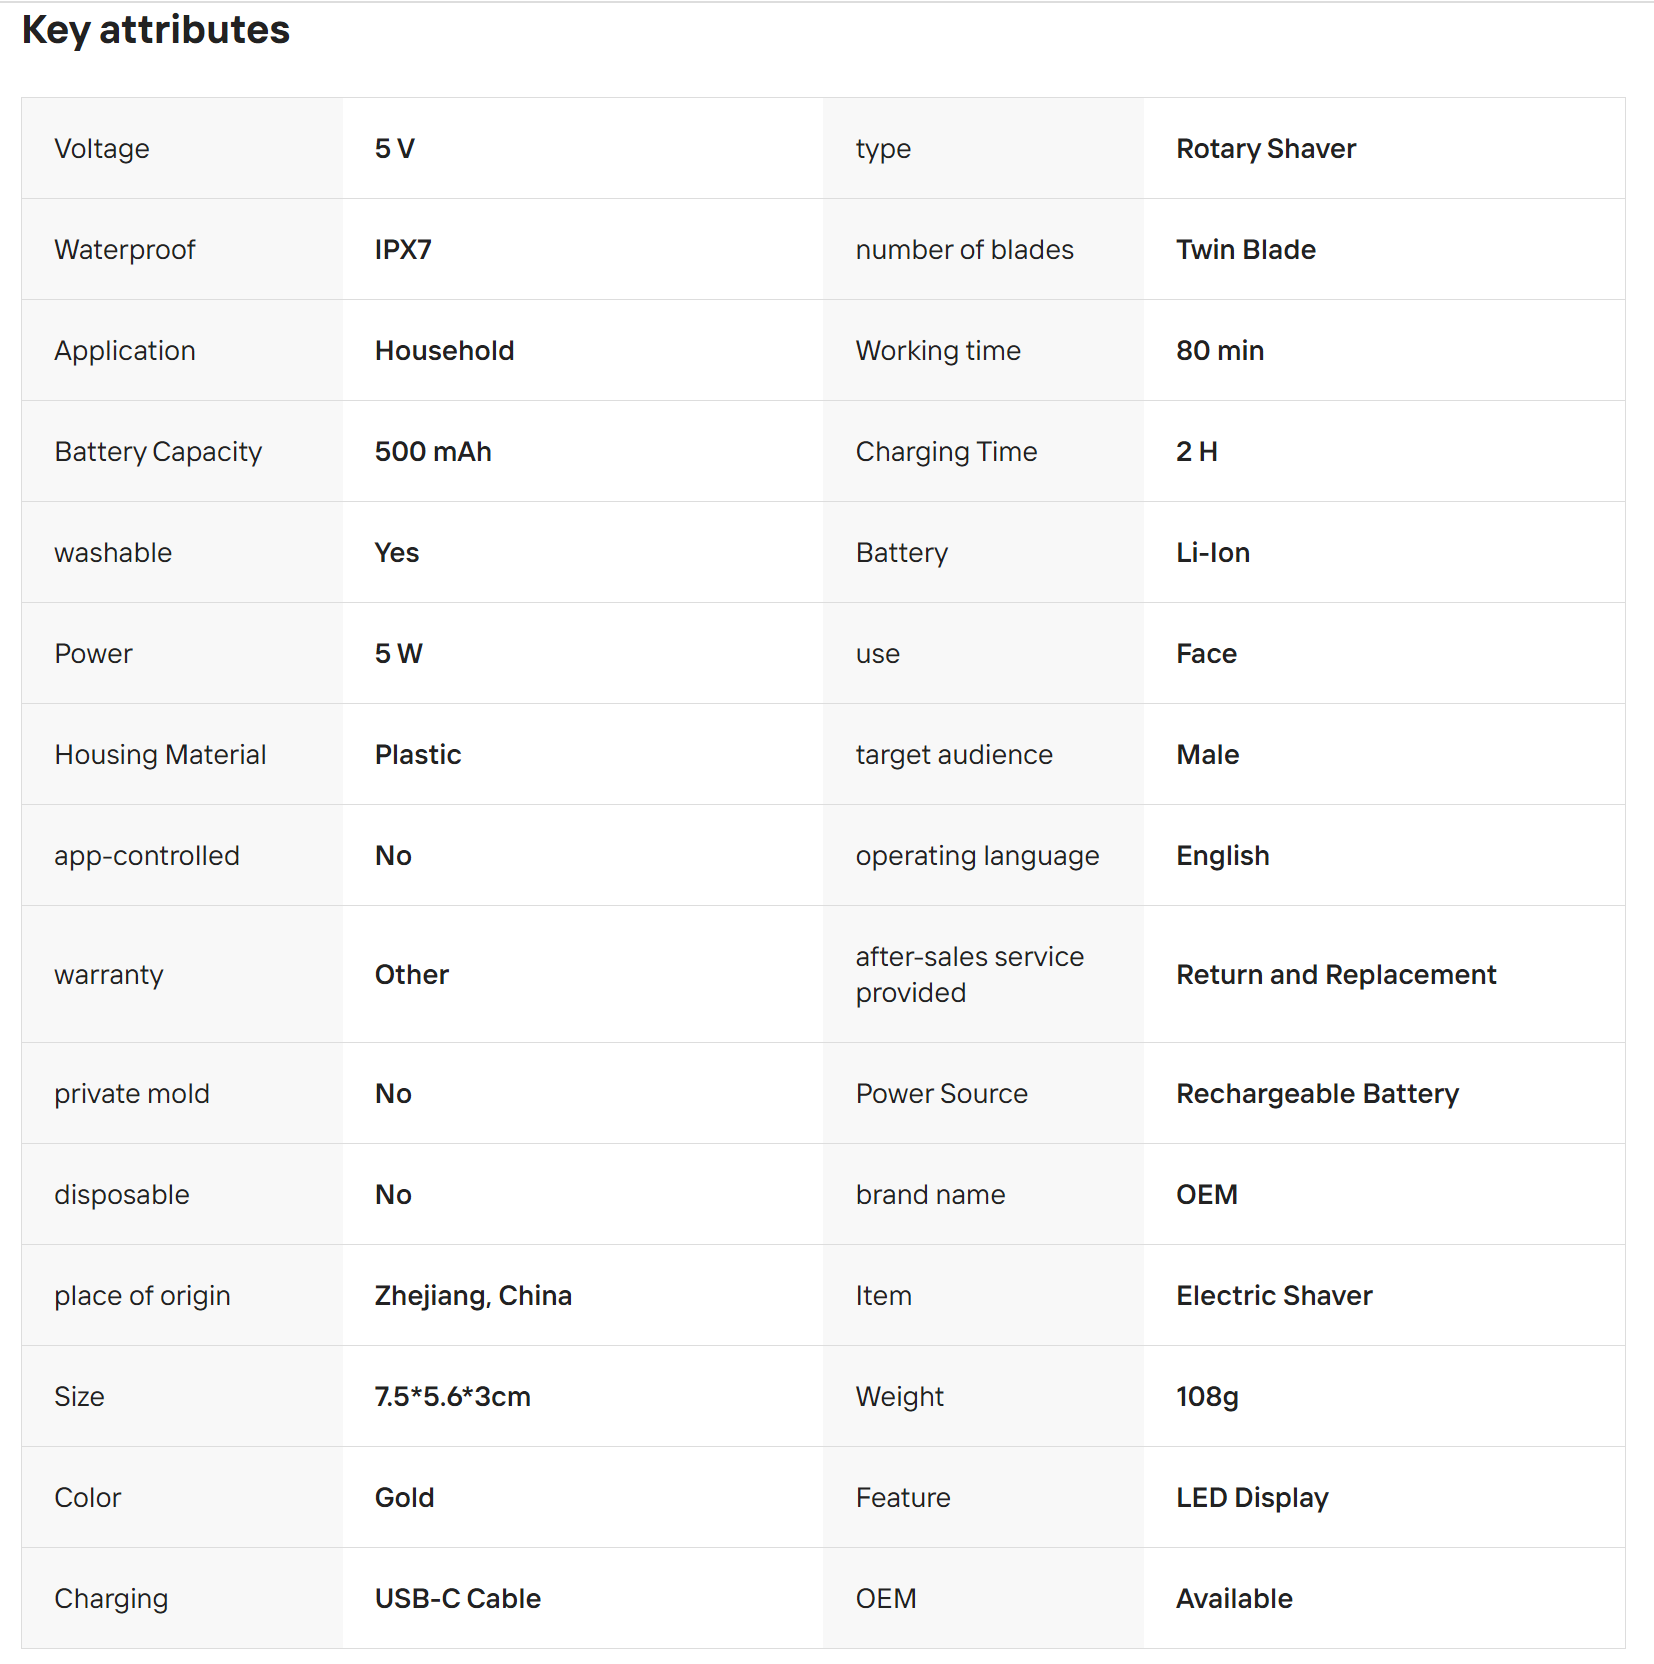This screenshot has height=1664, width=1654.
Task: Click the 7.5*5.6*3cm size value
Action: 452,1397
